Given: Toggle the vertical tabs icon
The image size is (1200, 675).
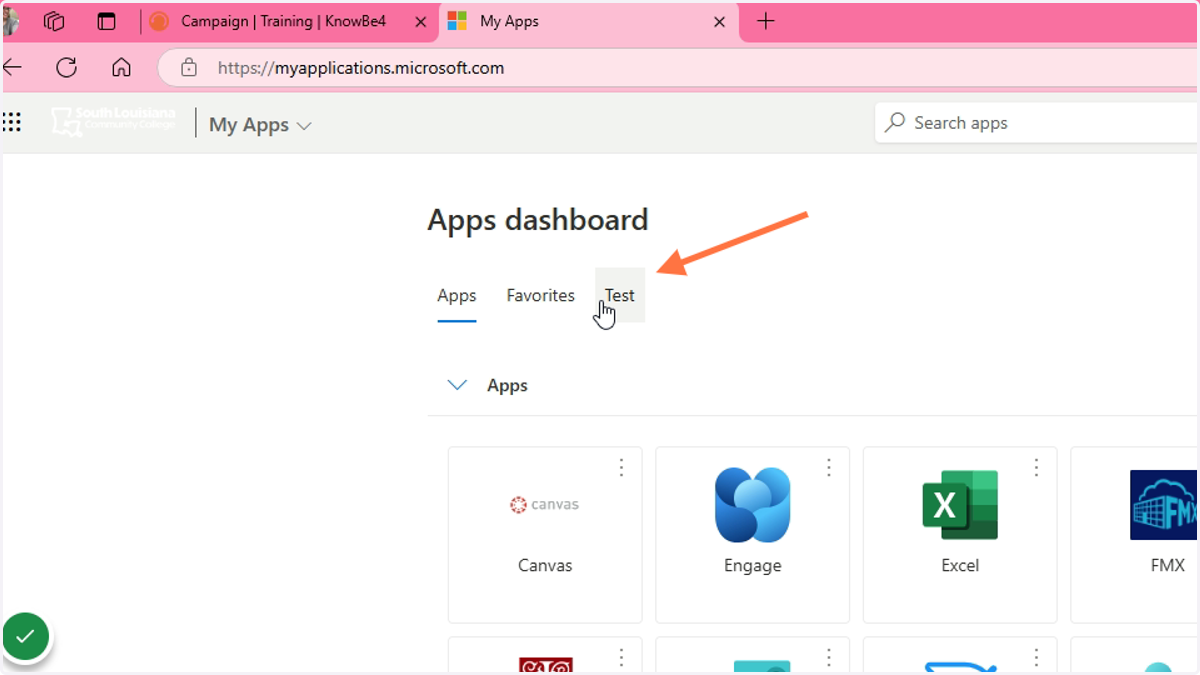Looking at the screenshot, I should pos(106,21).
